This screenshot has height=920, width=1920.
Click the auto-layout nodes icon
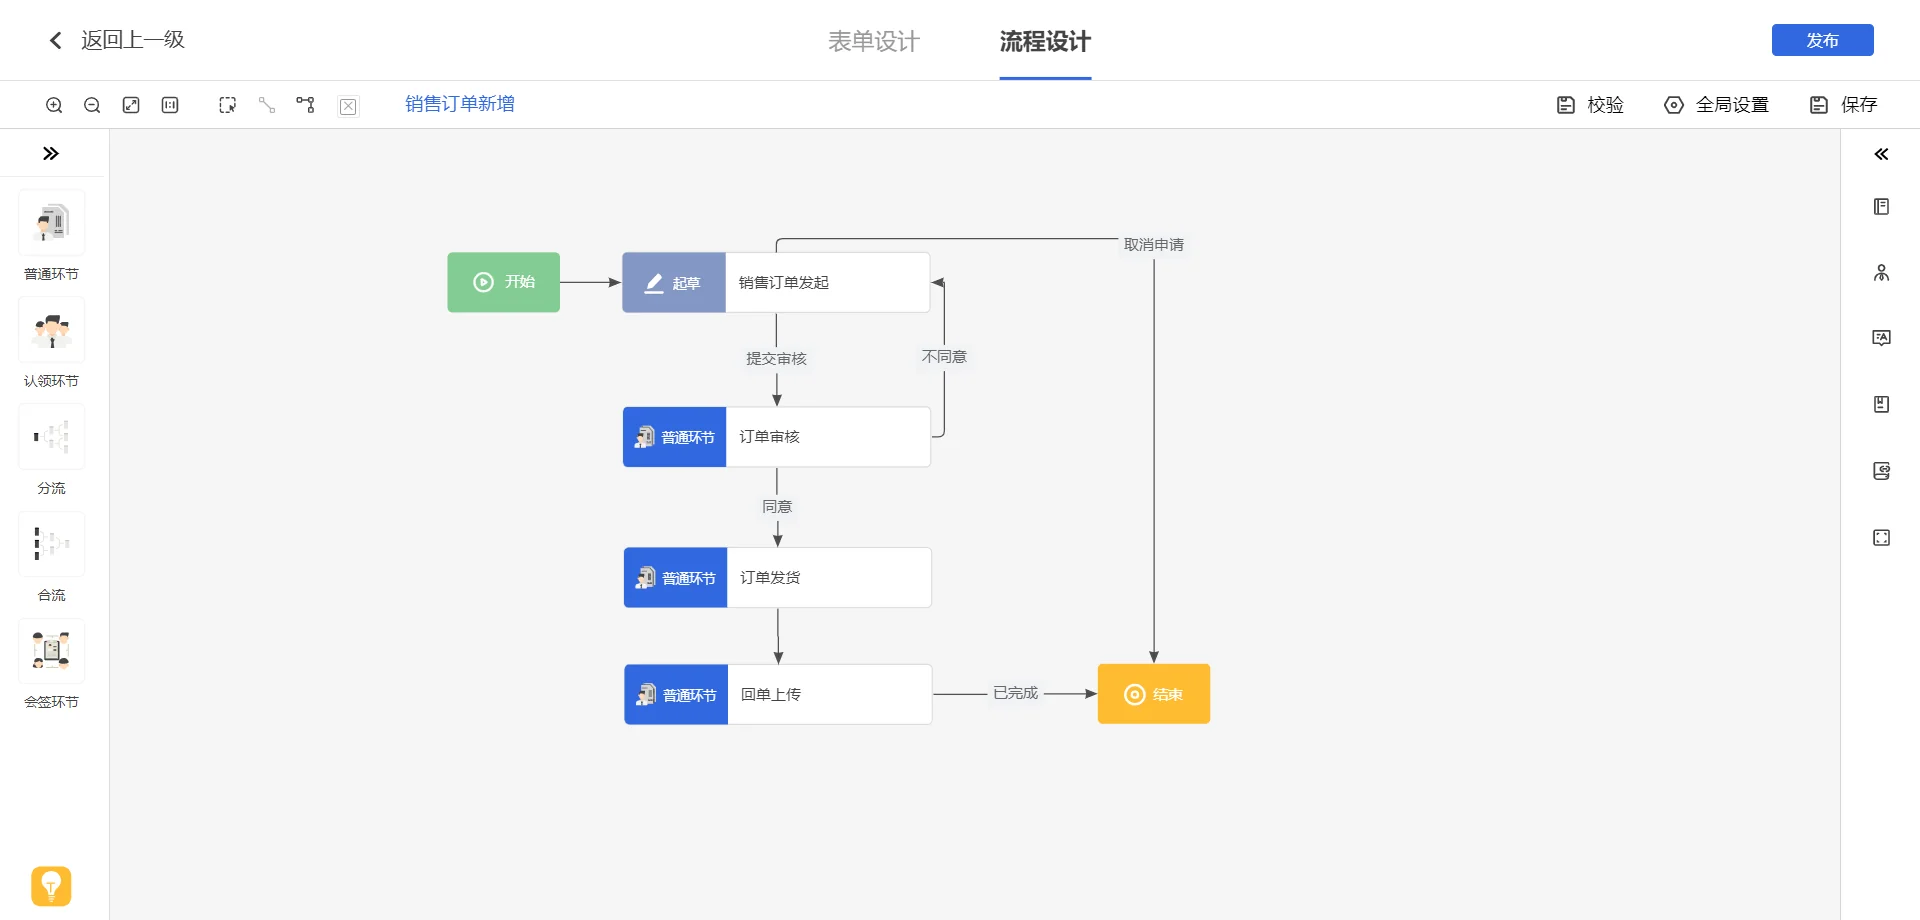pyautogui.click(x=306, y=105)
